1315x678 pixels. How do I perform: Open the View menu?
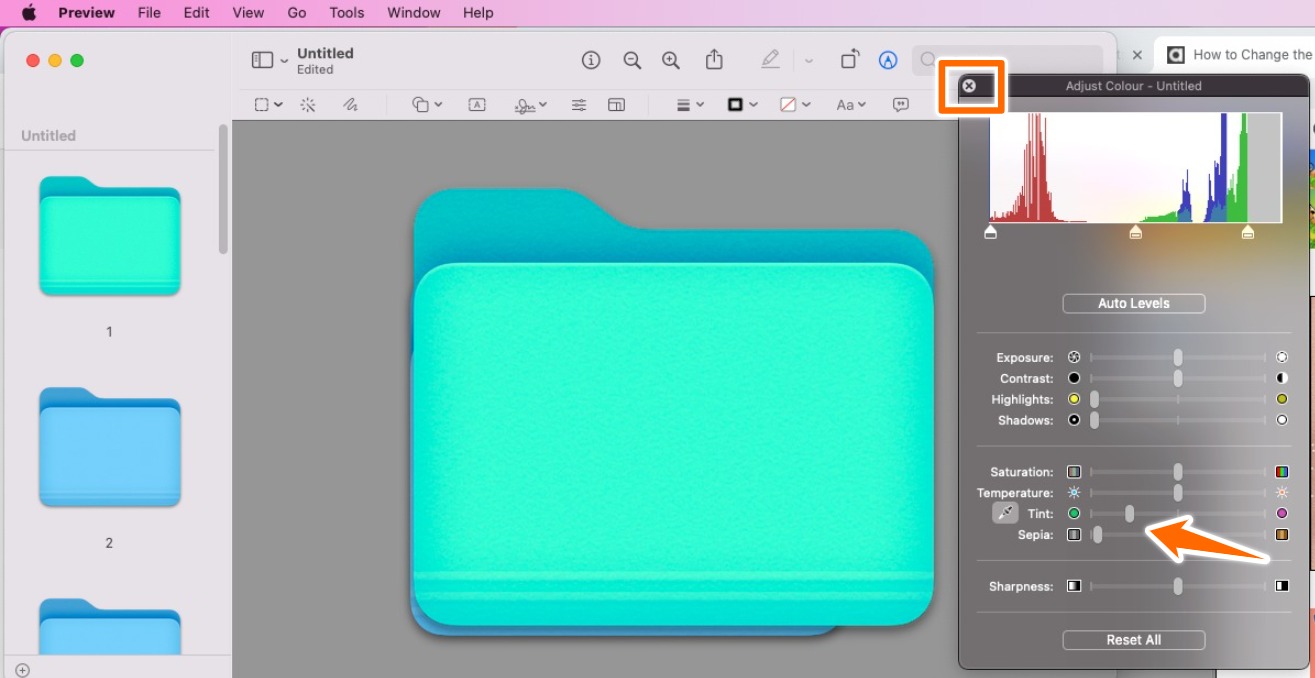[248, 13]
